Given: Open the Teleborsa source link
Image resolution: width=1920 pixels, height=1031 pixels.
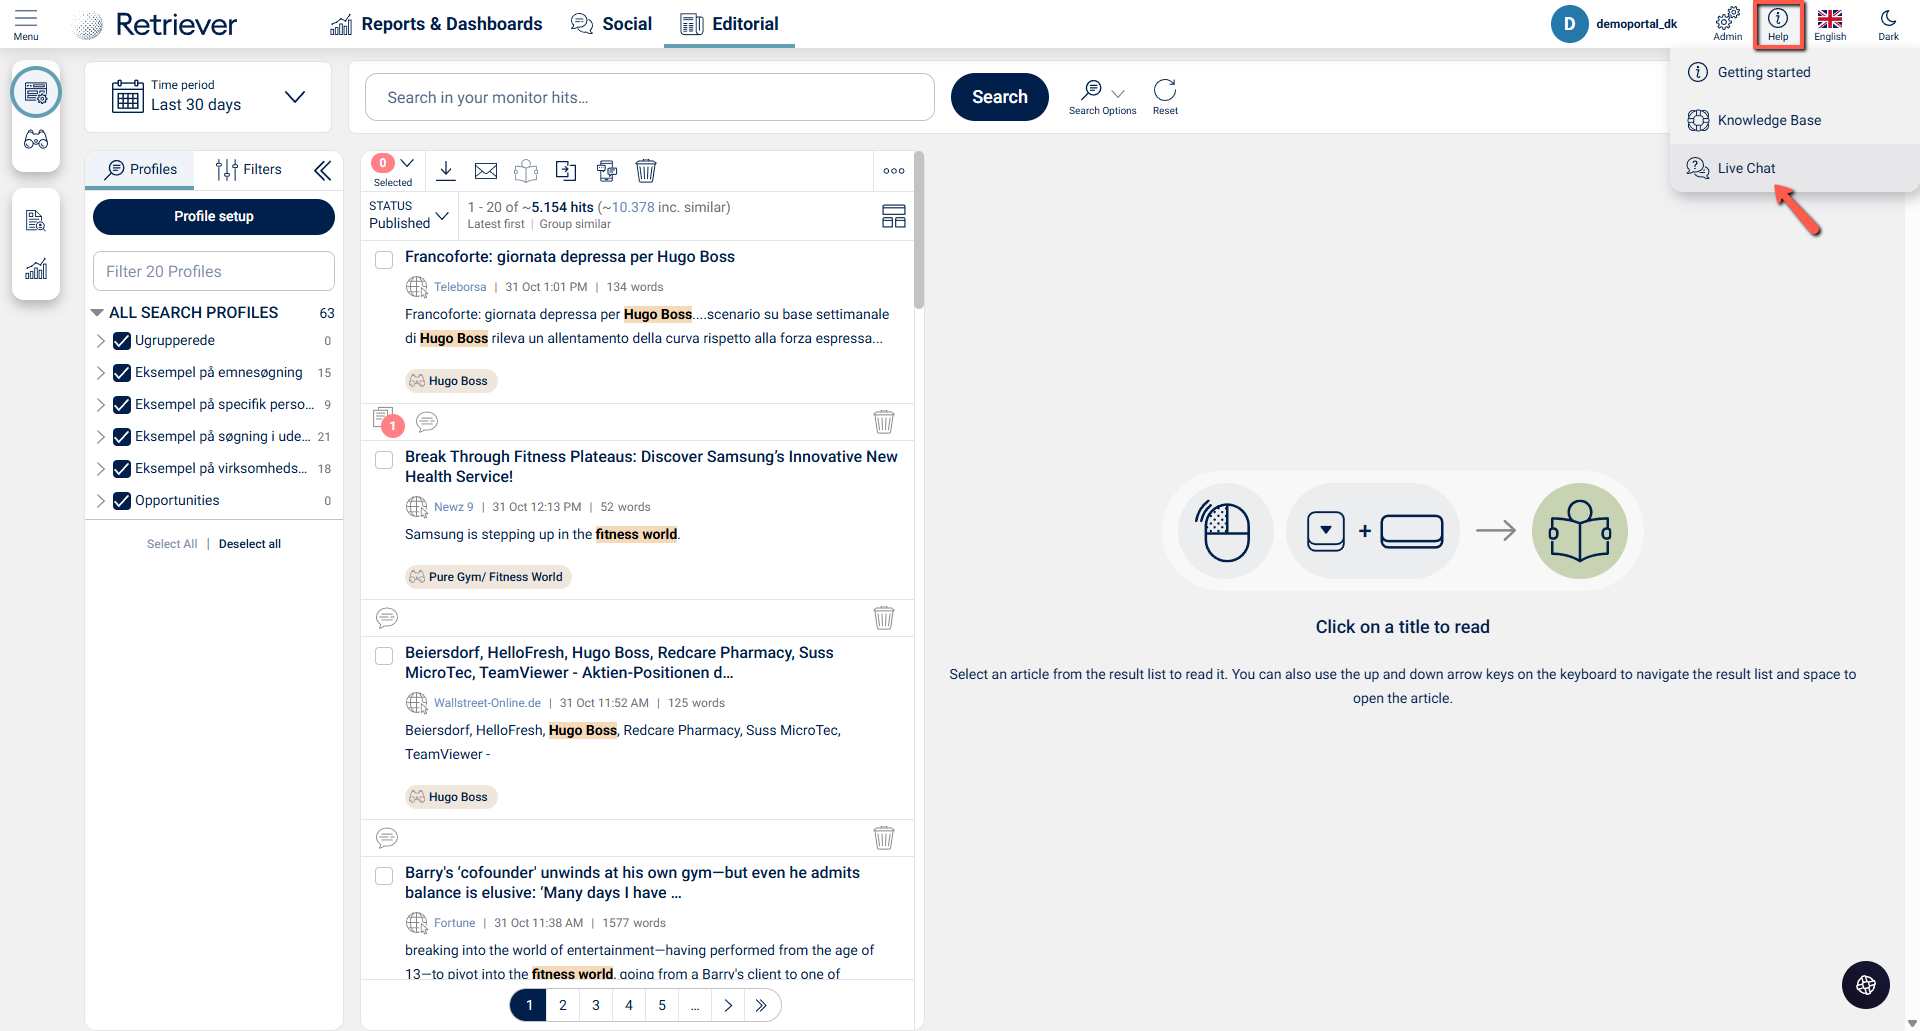Looking at the screenshot, I should click(x=460, y=287).
